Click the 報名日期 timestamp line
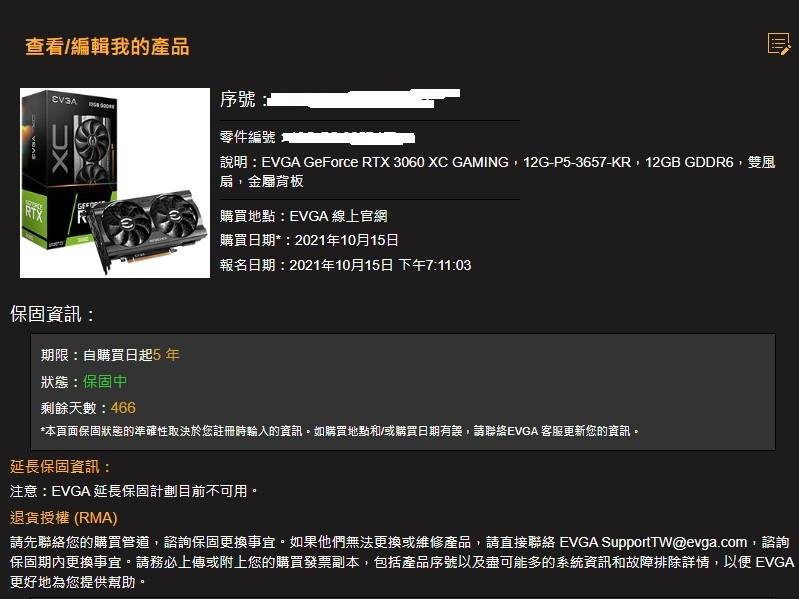Viewport: 799px width, 599px height. point(345,265)
